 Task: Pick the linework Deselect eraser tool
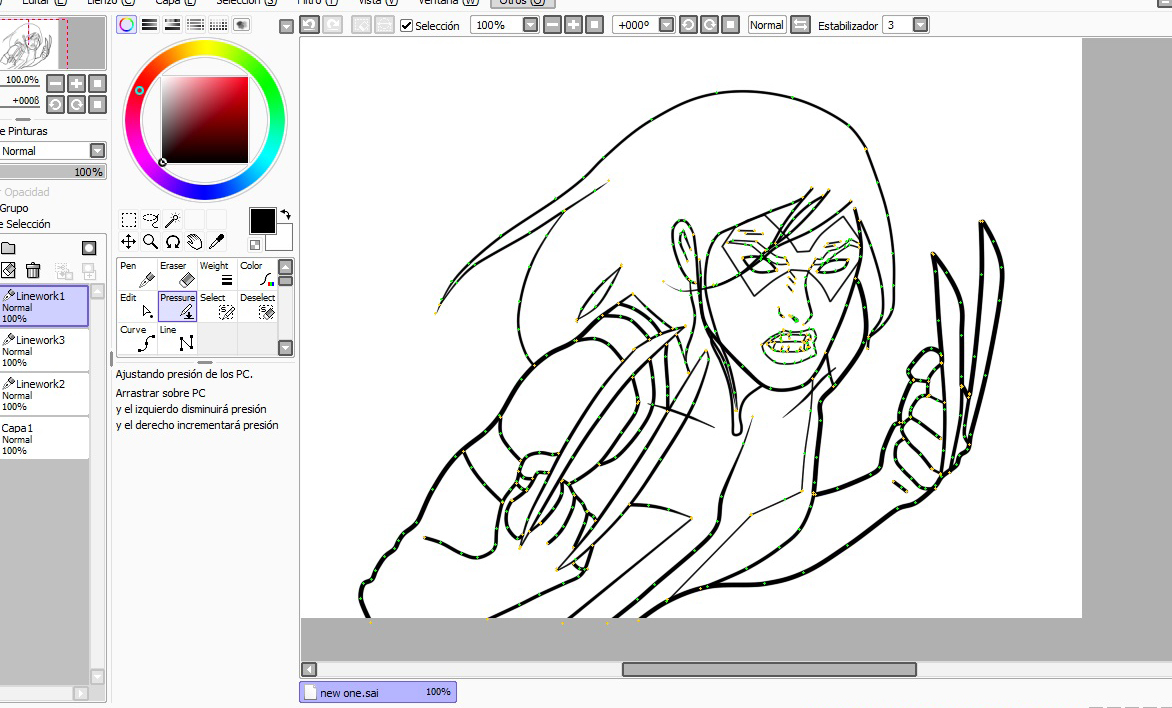pyautogui.click(x=257, y=306)
